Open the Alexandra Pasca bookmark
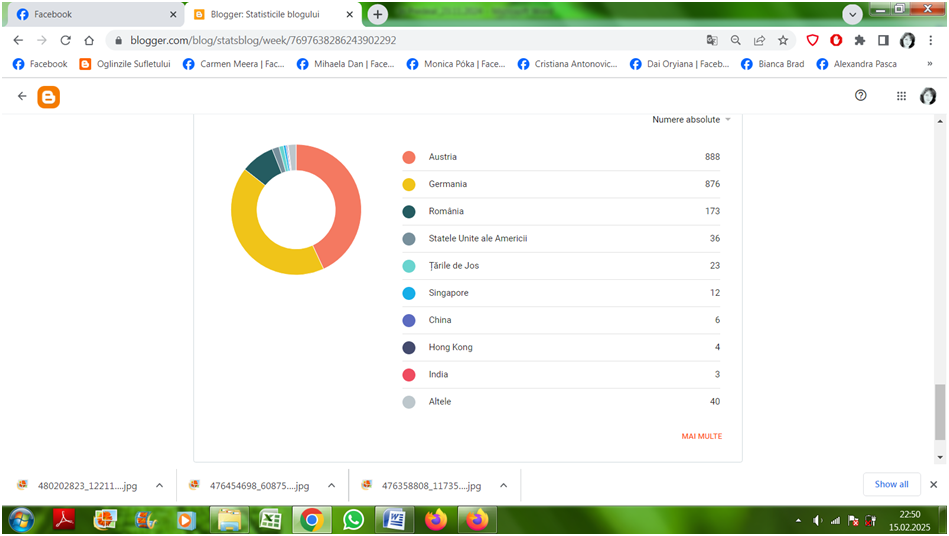This screenshot has height=536, width=949. 856,64
